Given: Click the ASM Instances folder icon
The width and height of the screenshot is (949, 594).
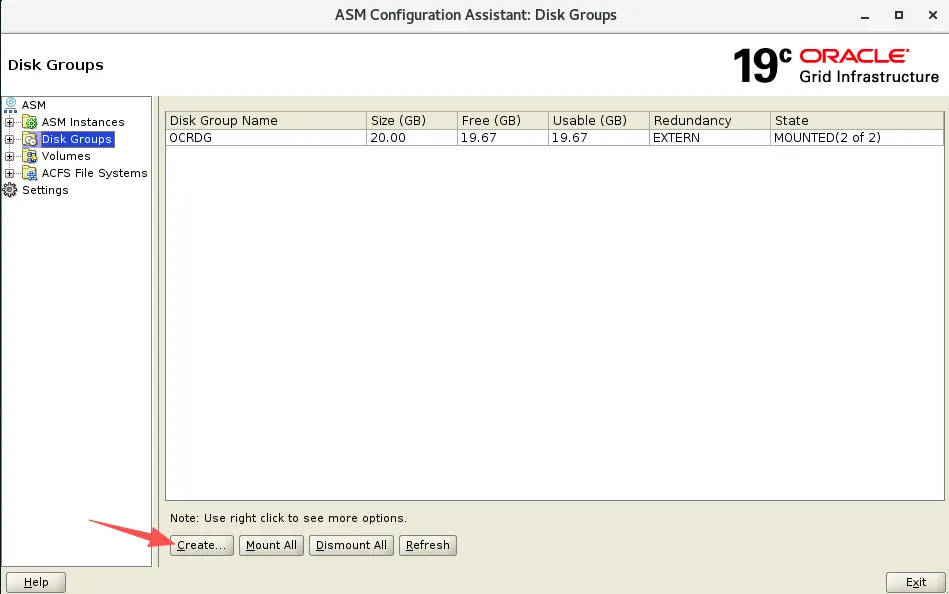Looking at the screenshot, I should pyautogui.click(x=30, y=122).
